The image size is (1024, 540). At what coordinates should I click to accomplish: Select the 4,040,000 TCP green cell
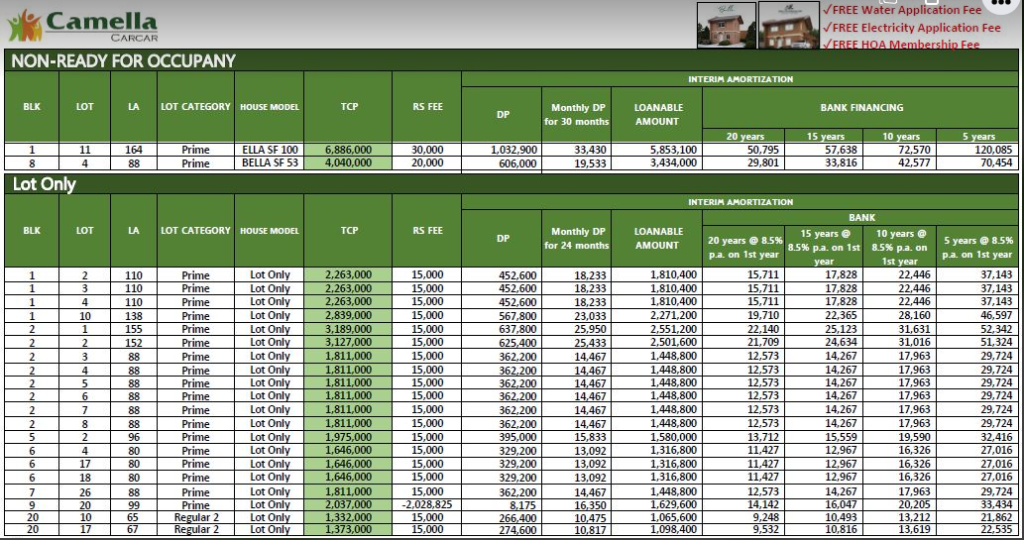point(348,163)
